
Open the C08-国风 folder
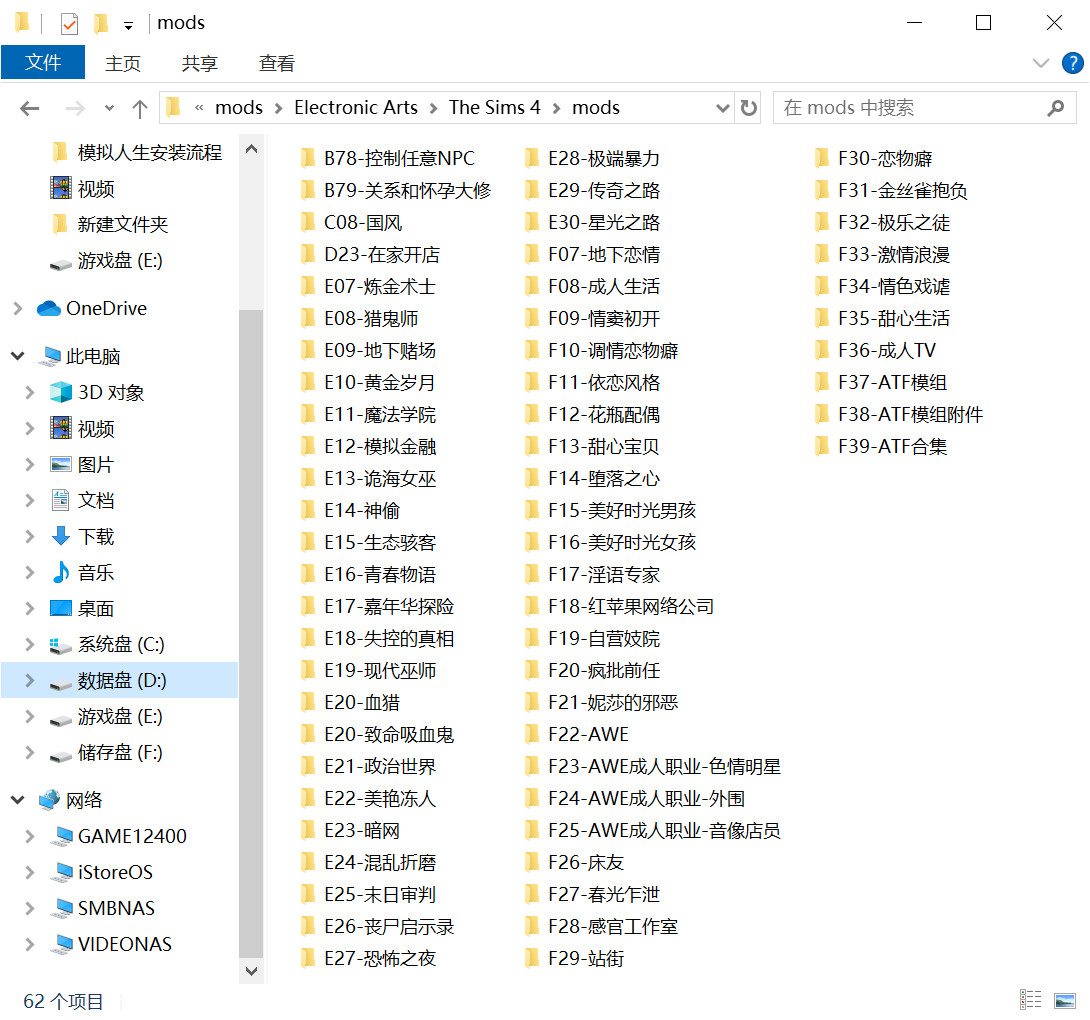tap(363, 222)
